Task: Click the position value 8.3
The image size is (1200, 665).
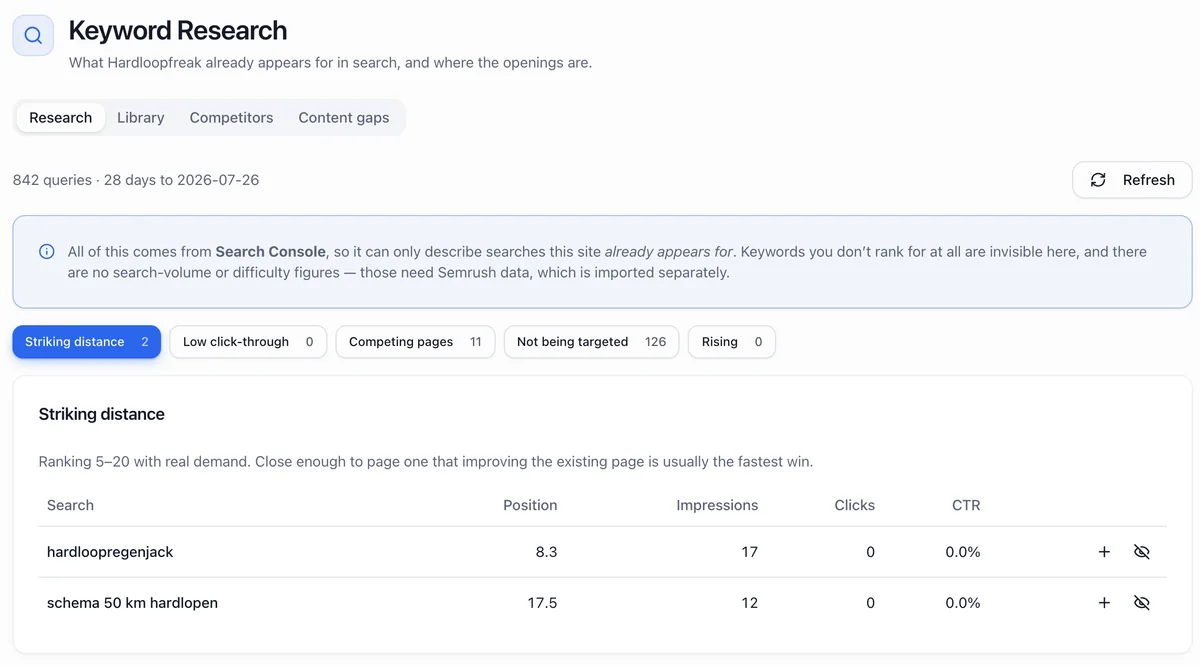Action: (546, 552)
